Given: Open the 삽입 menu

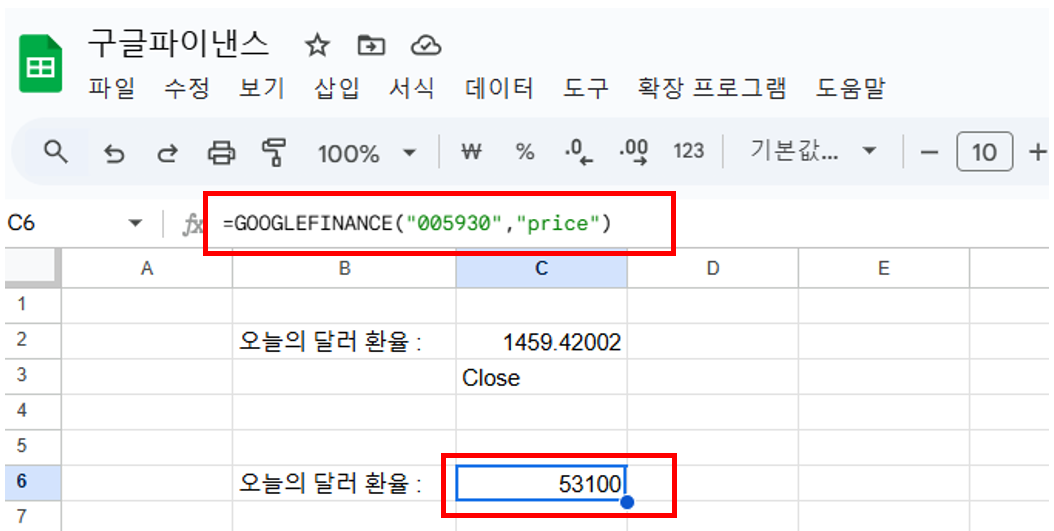Looking at the screenshot, I should click(x=337, y=88).
